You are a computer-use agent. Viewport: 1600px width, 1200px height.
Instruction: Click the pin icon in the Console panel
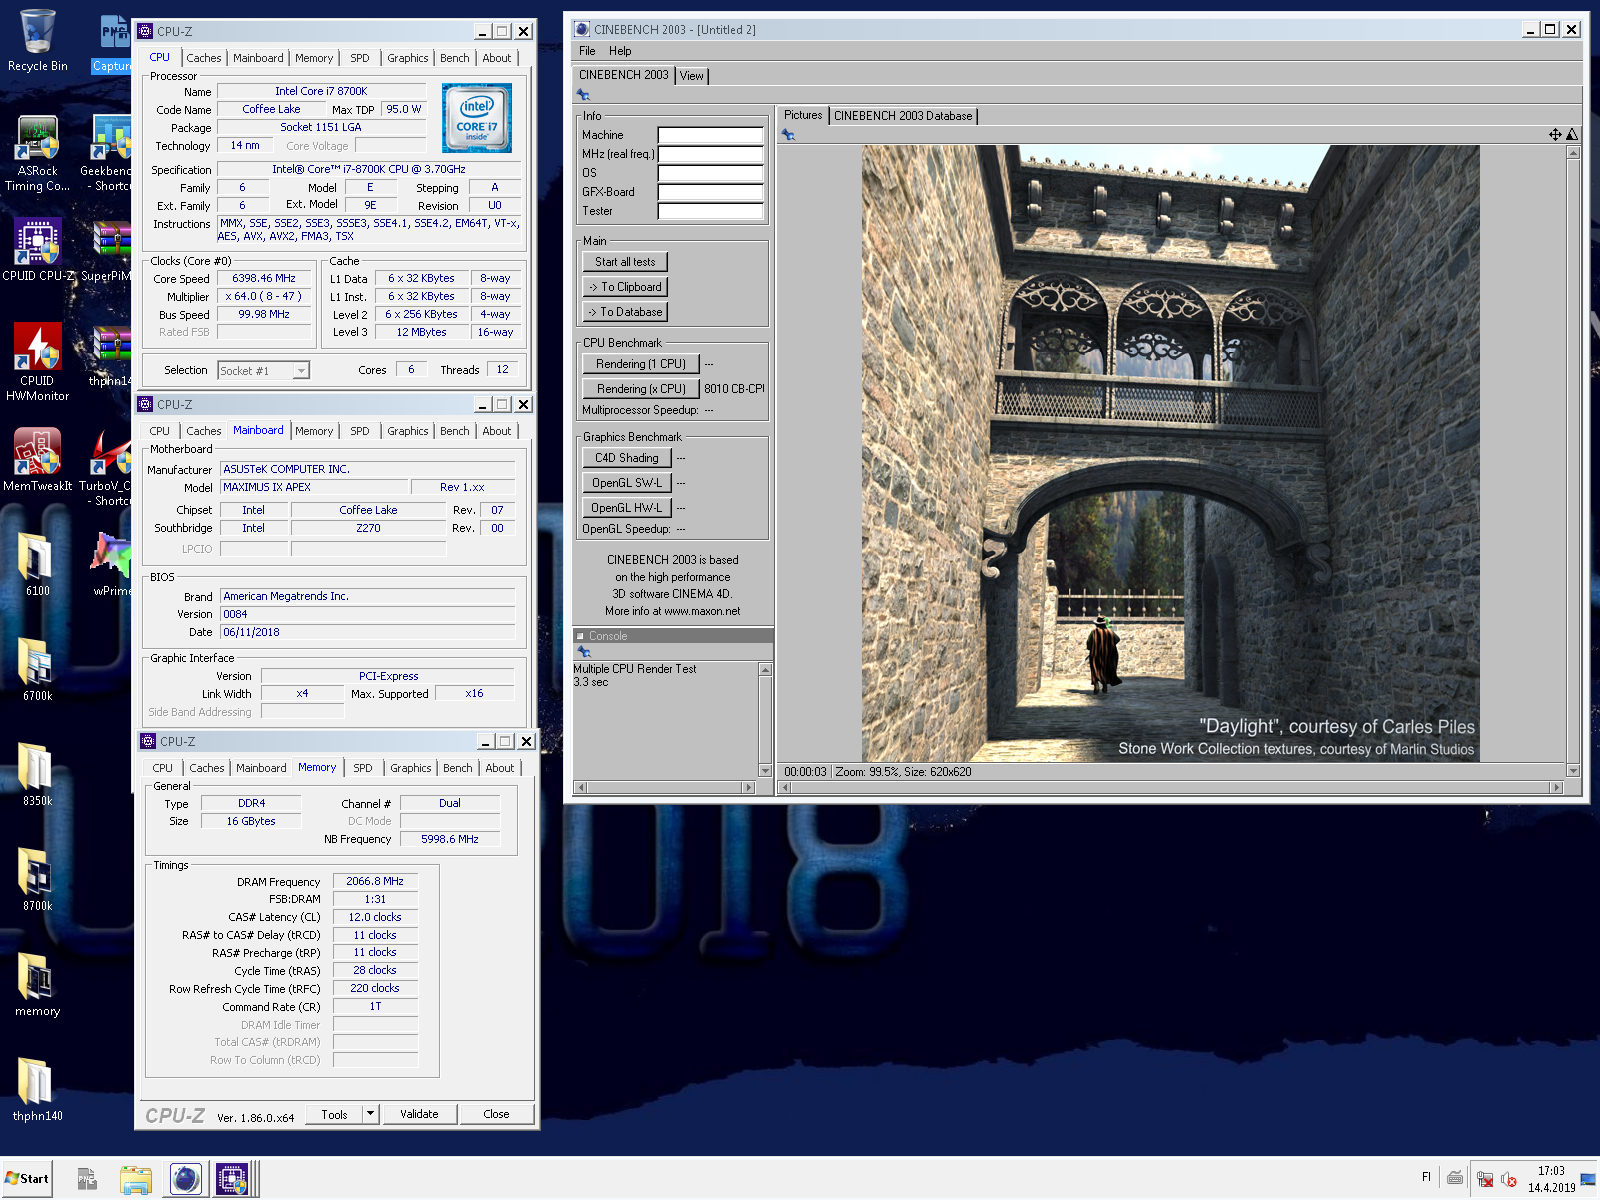tap(584, 652)
